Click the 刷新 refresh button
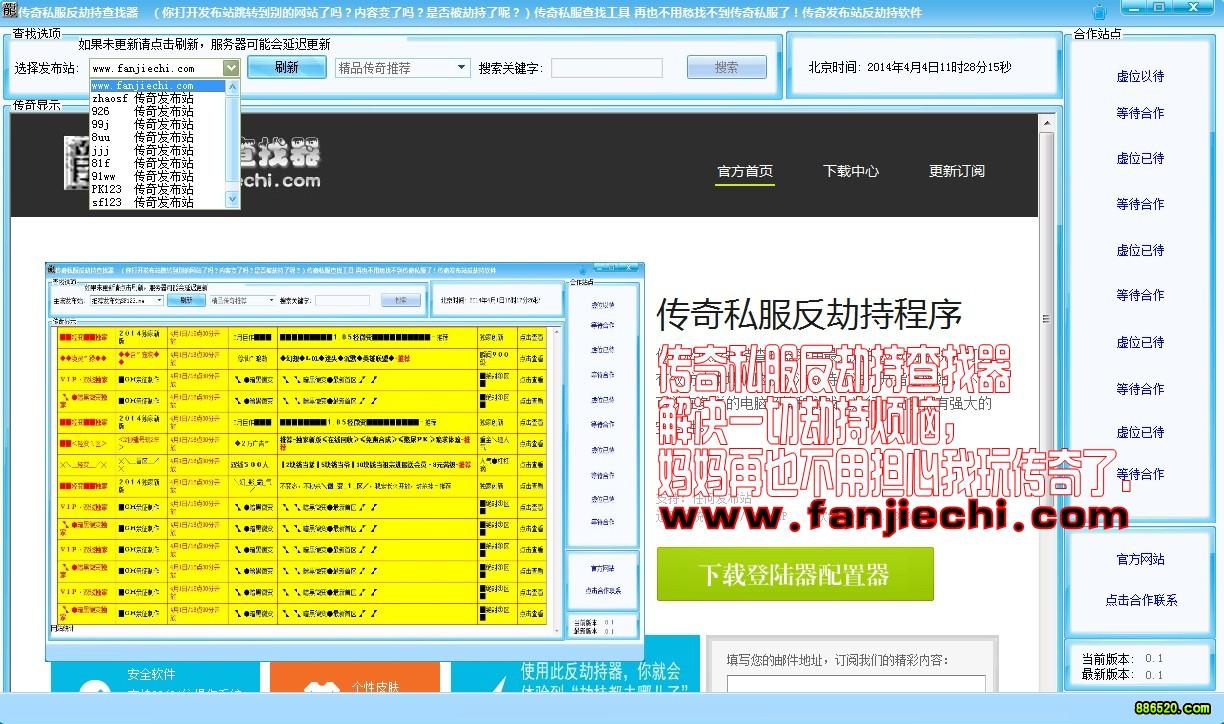1224x724 pixels. (286, 67)
